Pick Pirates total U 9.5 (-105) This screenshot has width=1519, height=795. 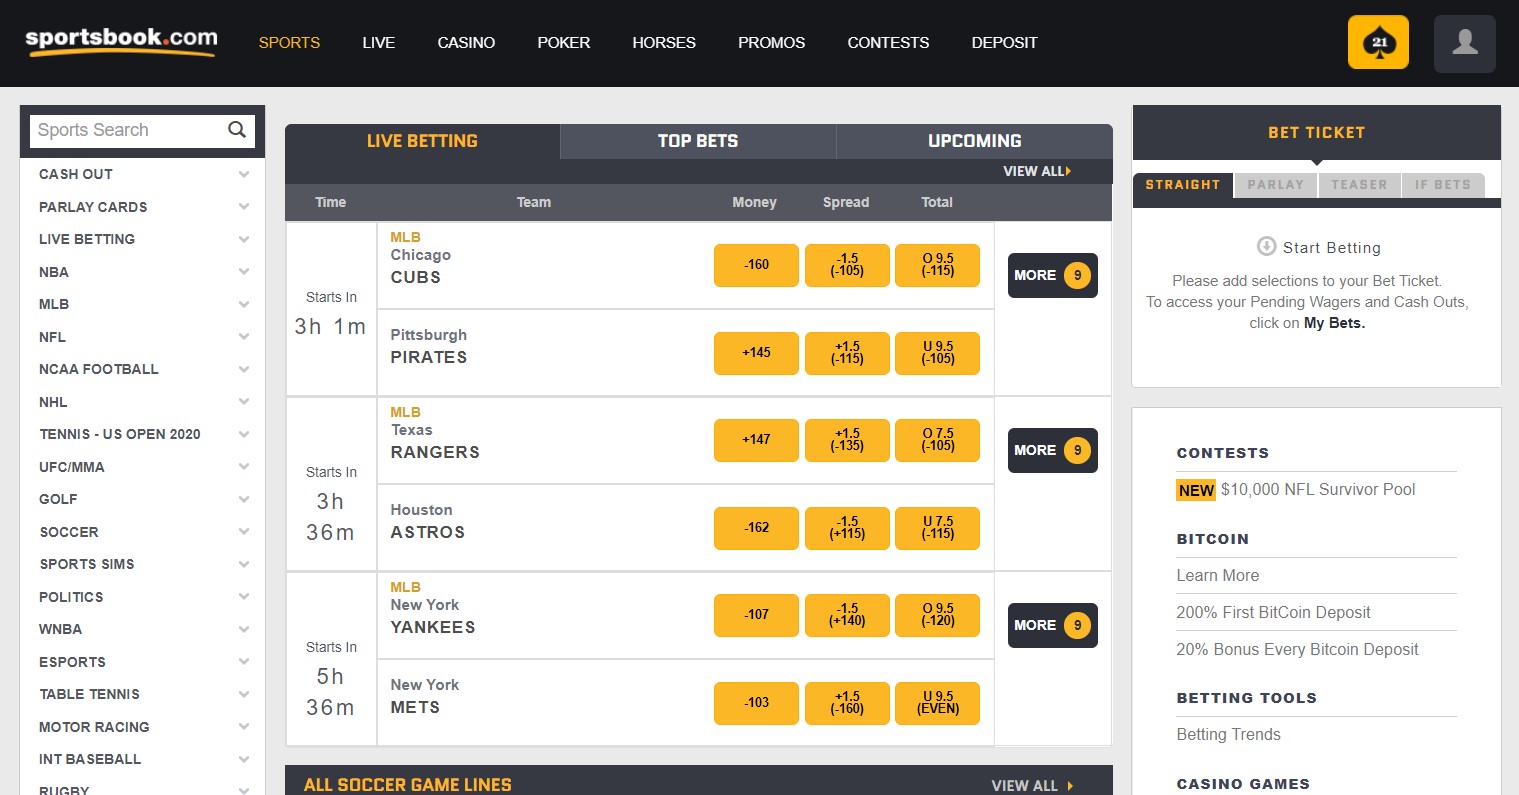tap(938, 353)
